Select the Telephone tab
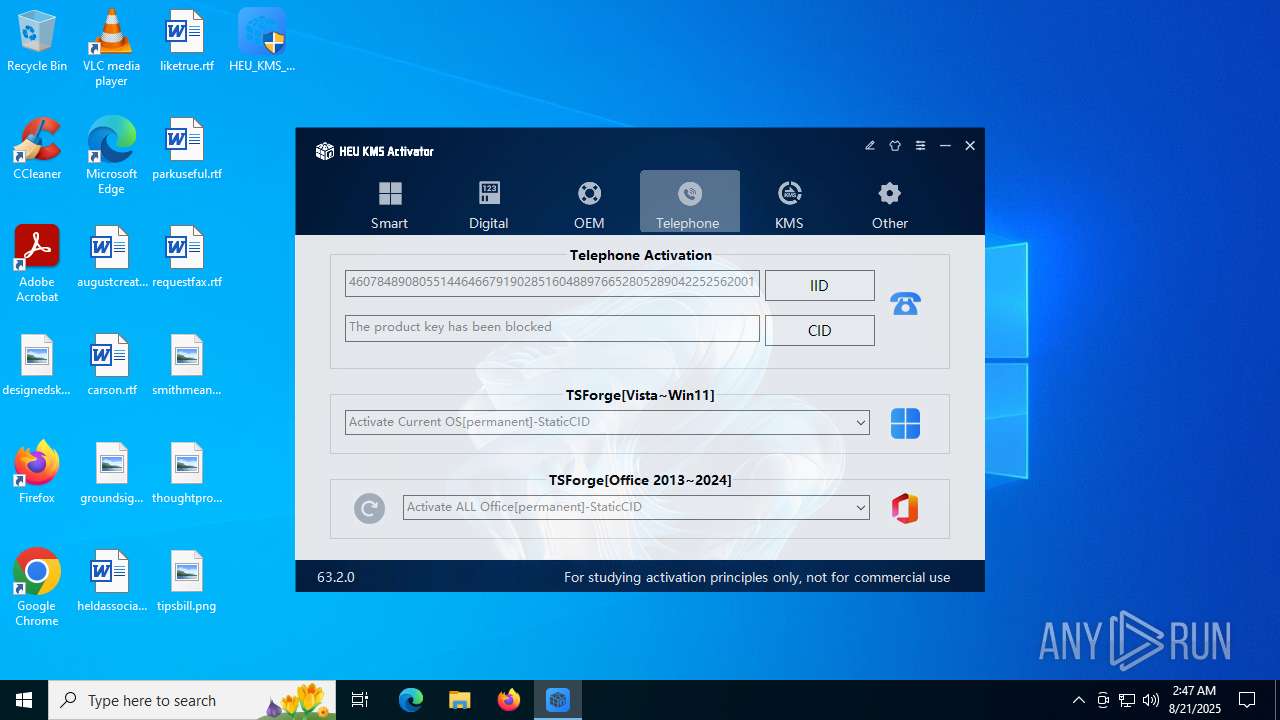The height and width of the screenshot is (720, 1280). pos(689,203)
